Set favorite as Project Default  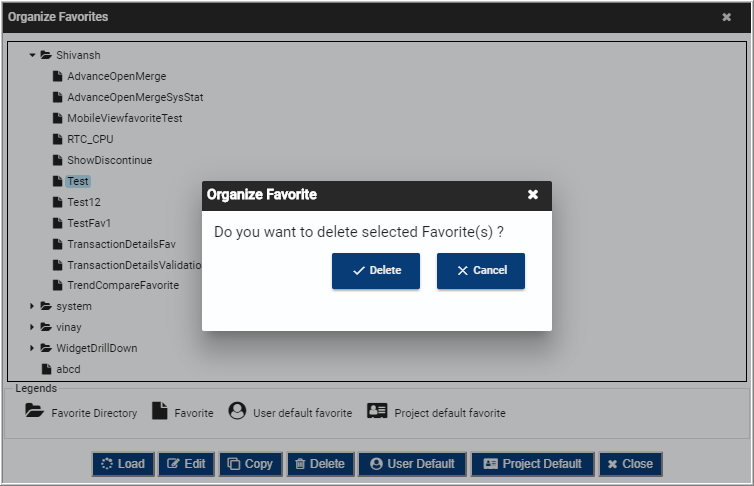(x=533, y=464)
